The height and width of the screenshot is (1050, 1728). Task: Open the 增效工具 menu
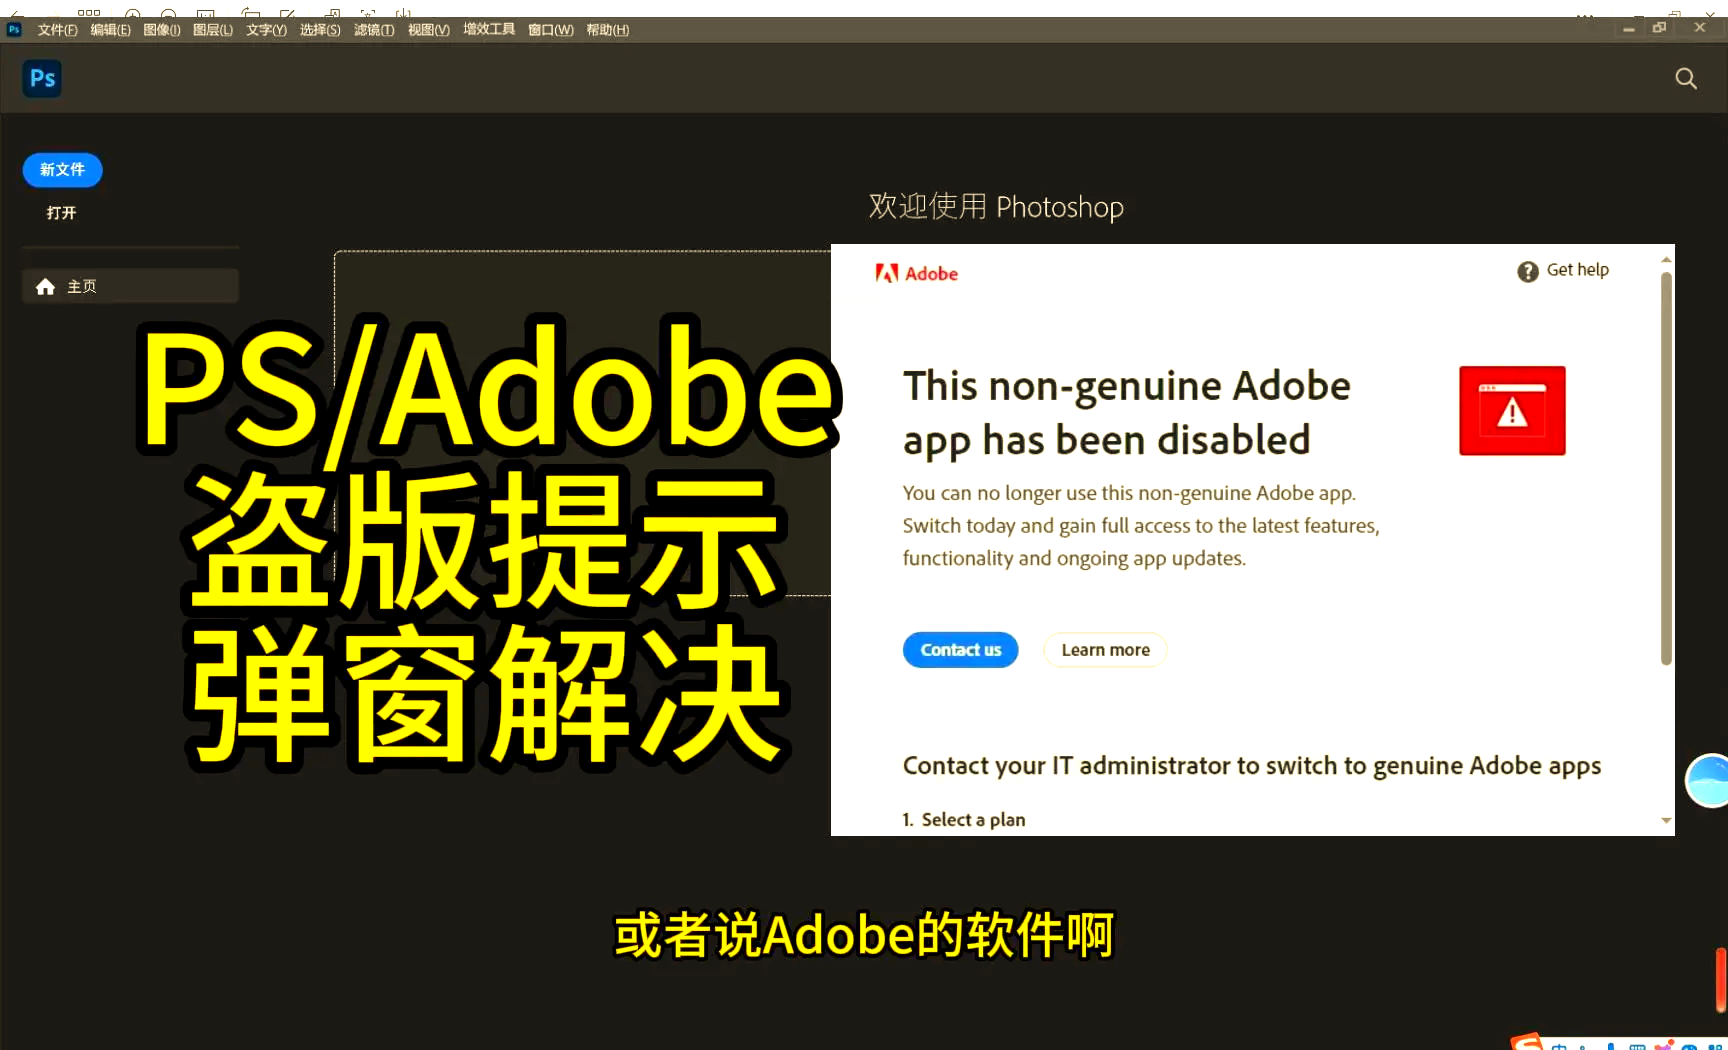(489, 30)
